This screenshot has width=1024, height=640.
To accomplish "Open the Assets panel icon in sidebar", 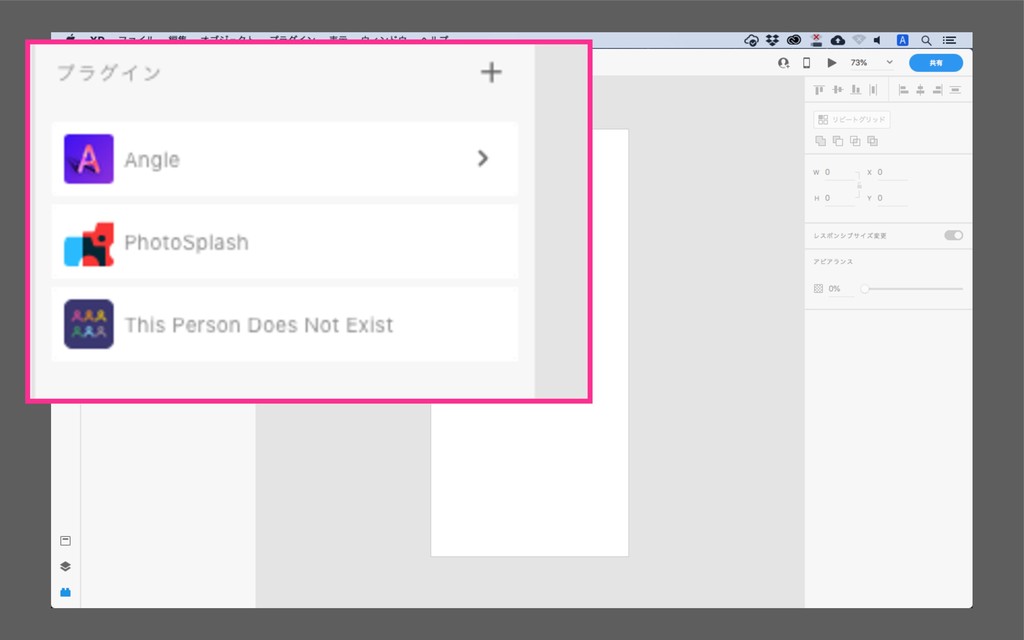I will [65, 541].
